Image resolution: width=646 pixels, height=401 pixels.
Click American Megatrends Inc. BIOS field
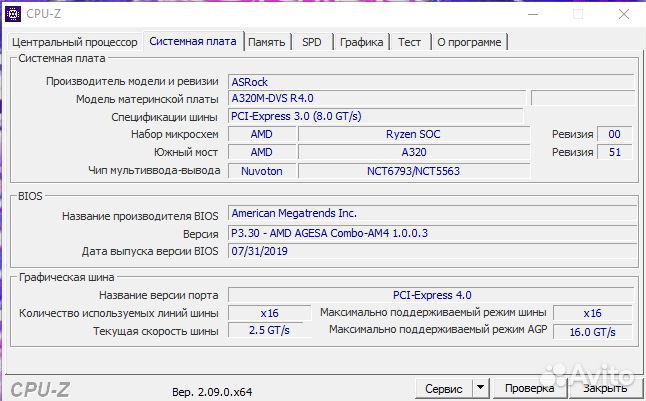pos(432,213)
